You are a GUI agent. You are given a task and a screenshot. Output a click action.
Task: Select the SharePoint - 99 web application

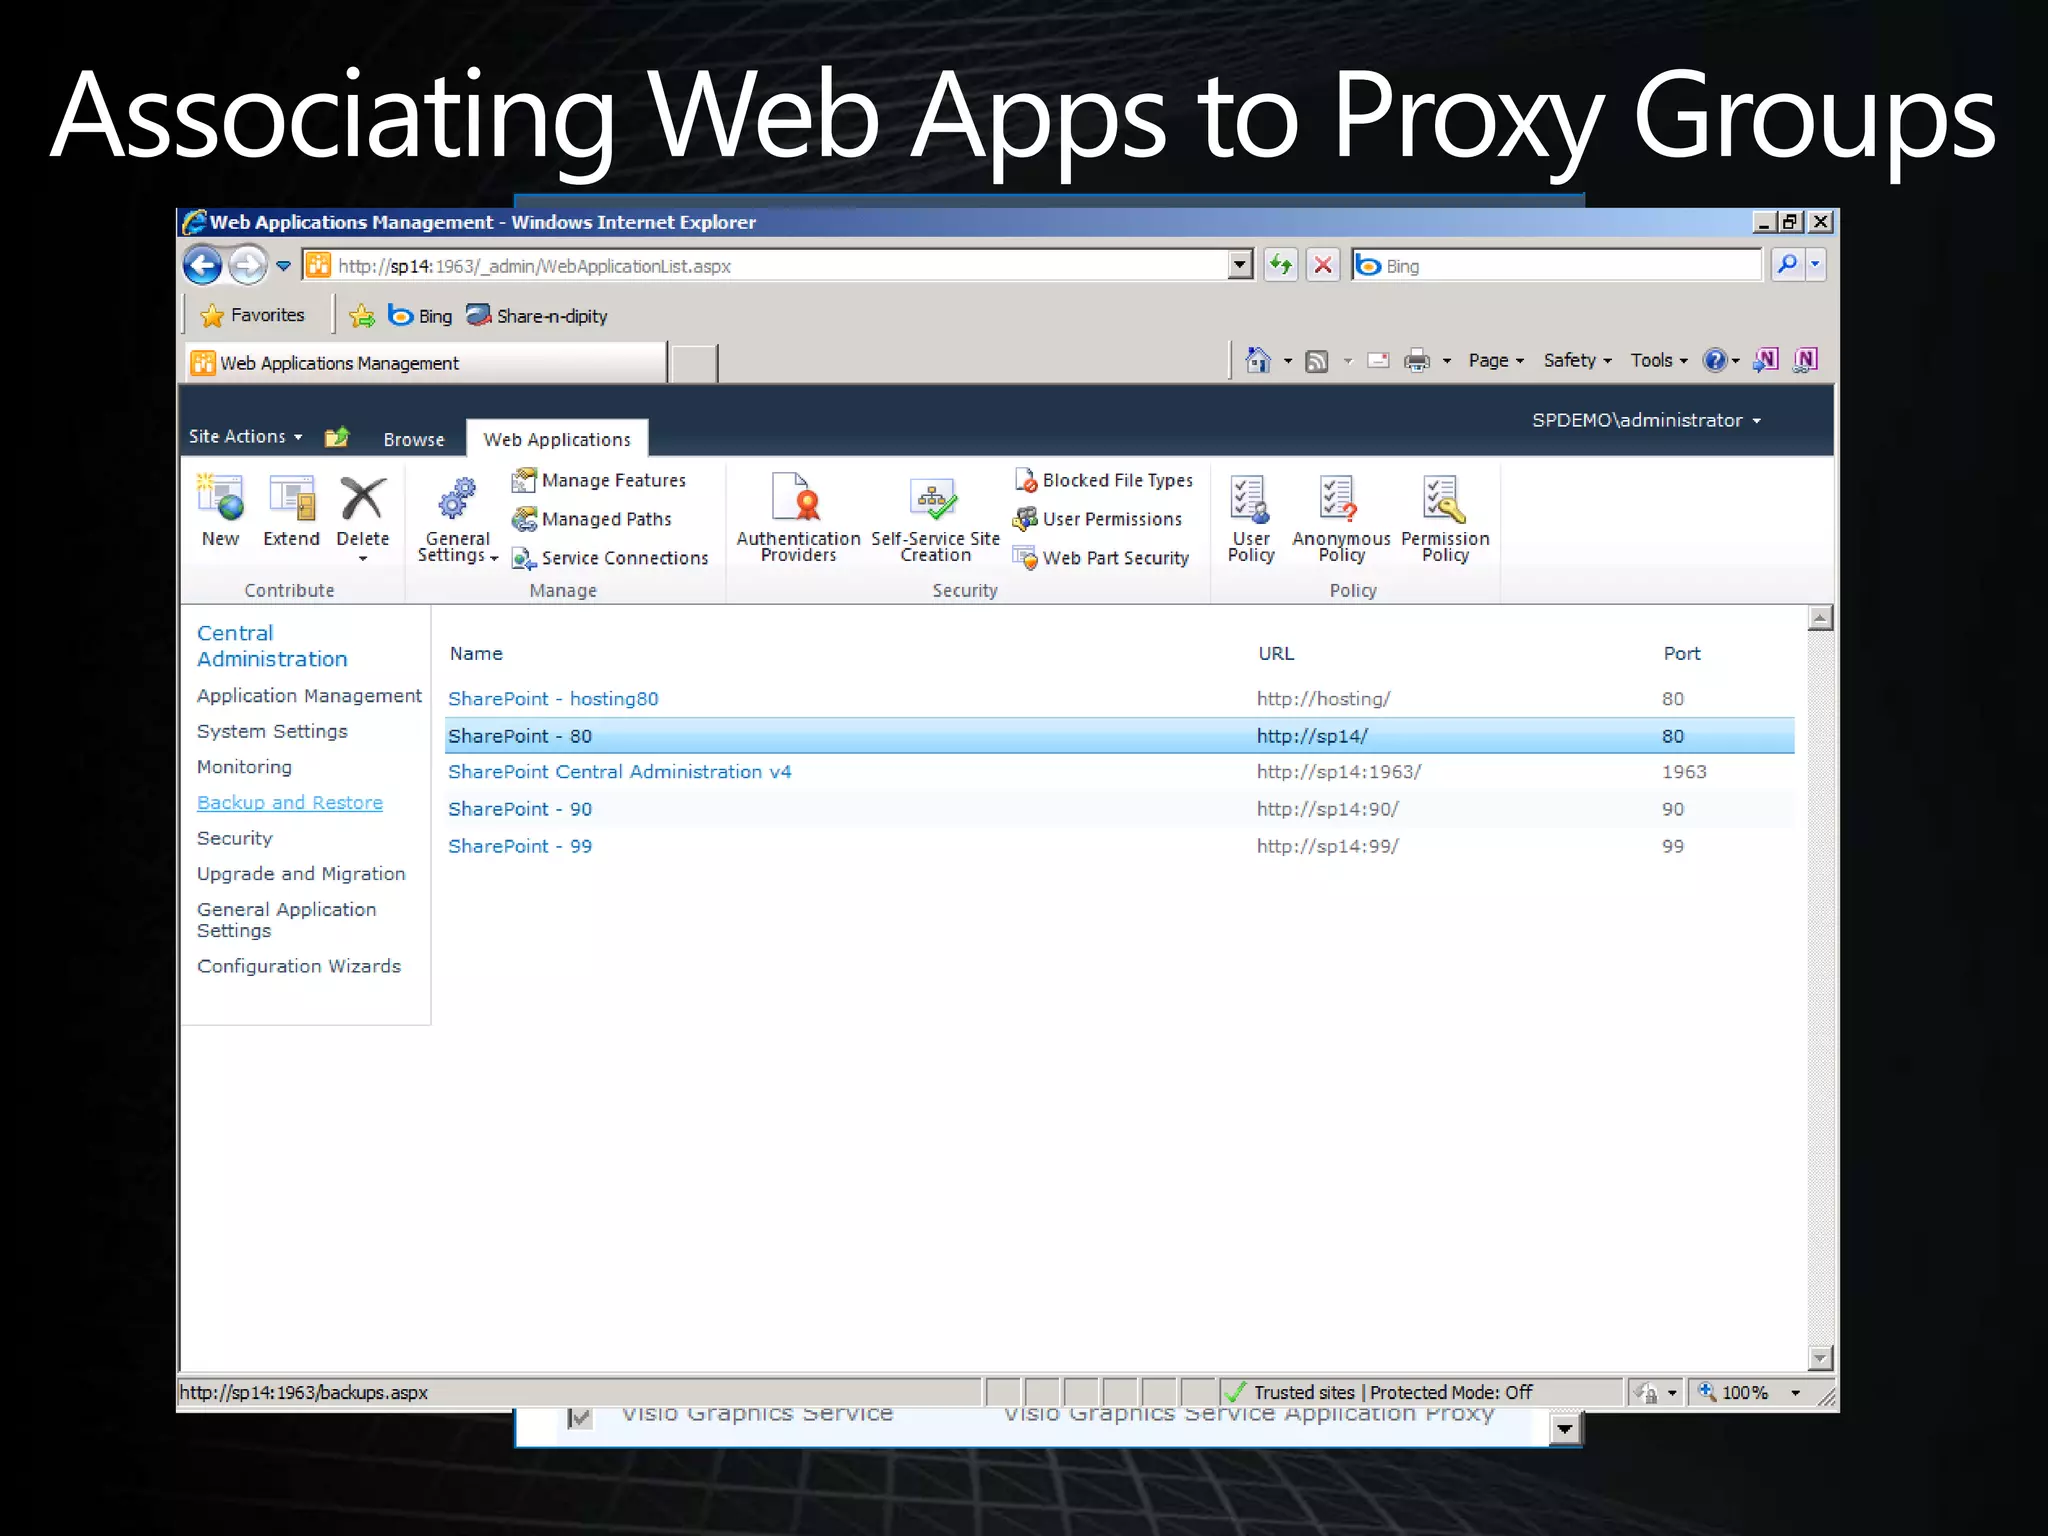(520, 846)
